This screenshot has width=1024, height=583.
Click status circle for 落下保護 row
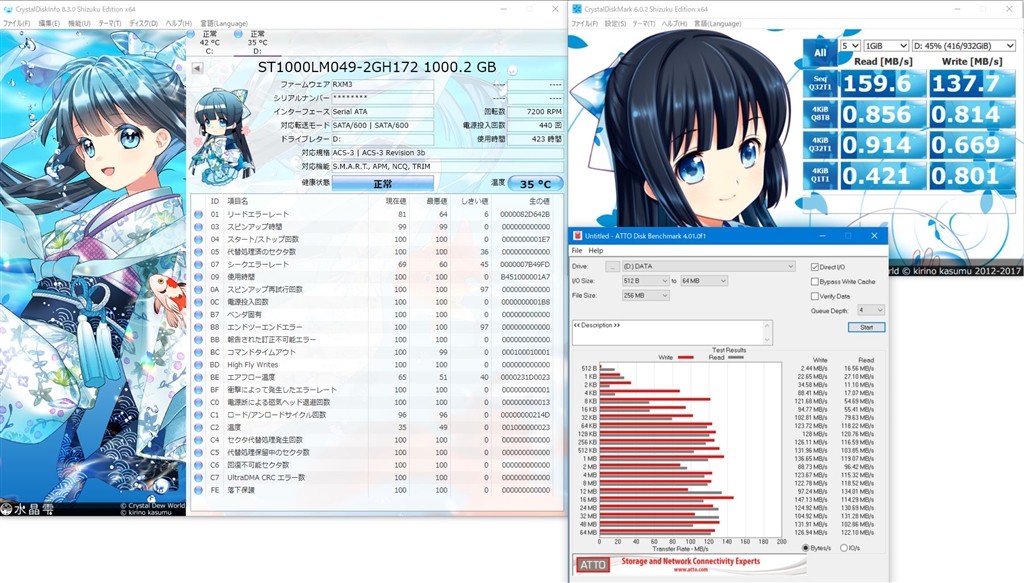(x=199, y=490)
